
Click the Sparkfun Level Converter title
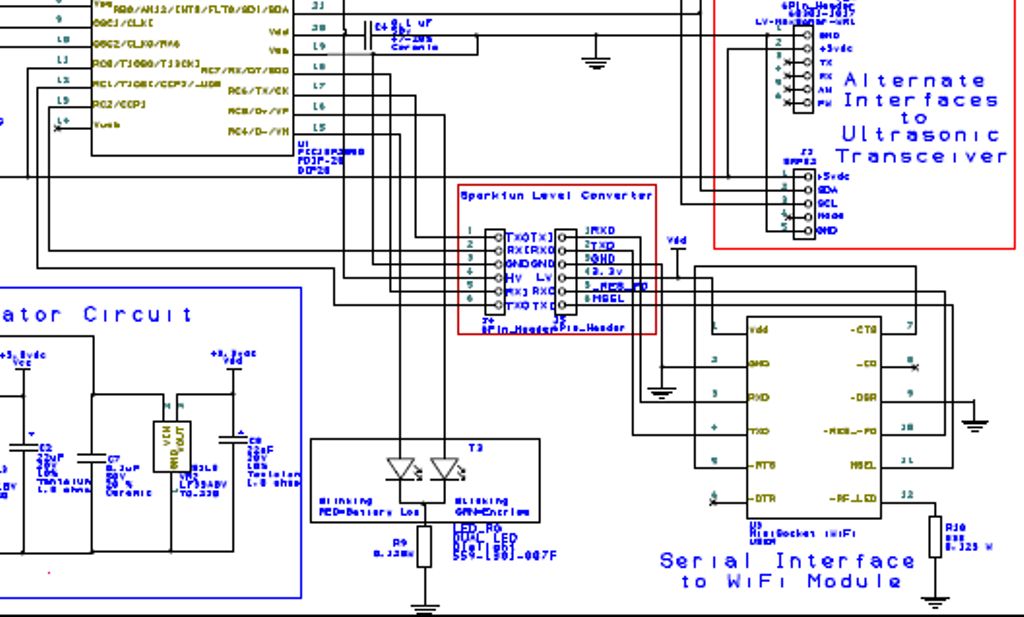556,196
